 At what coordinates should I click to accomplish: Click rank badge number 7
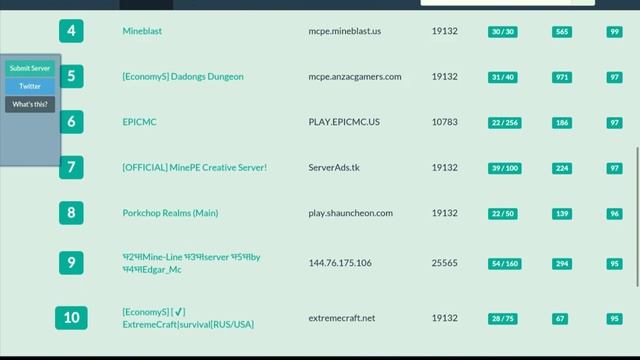tap(71, 167)
